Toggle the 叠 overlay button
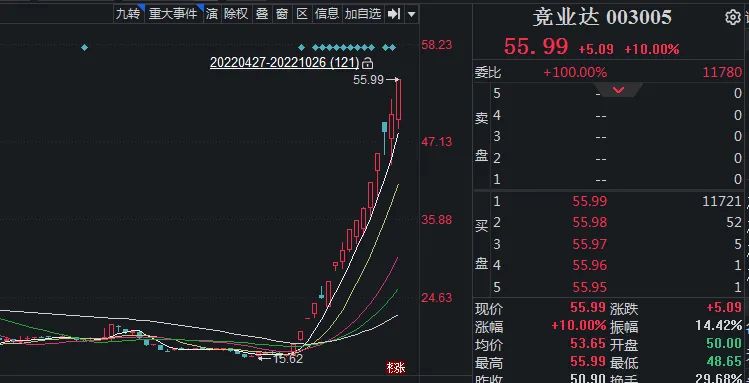The height and width of the screenshot is (383, 749). 262,14
